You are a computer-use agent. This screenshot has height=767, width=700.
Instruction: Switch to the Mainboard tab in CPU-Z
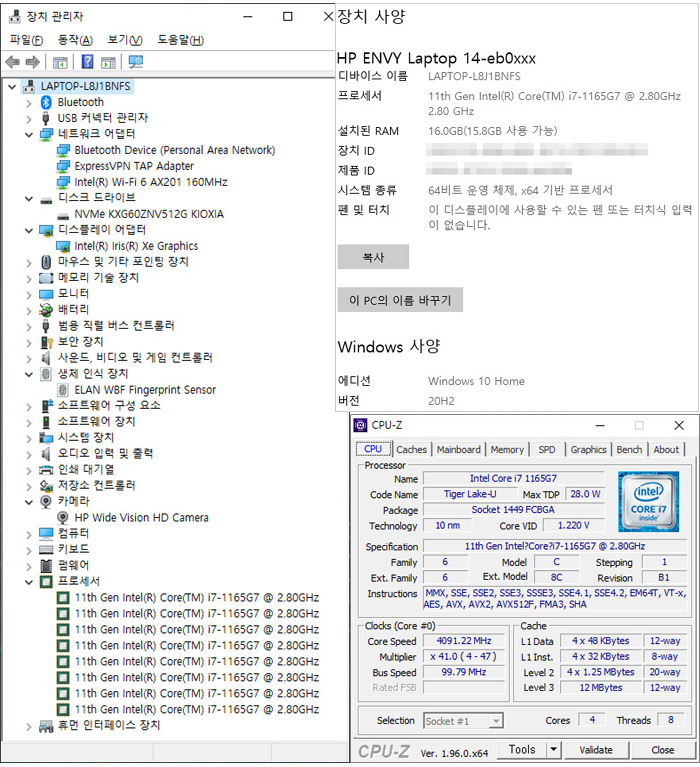click(458, 450)
